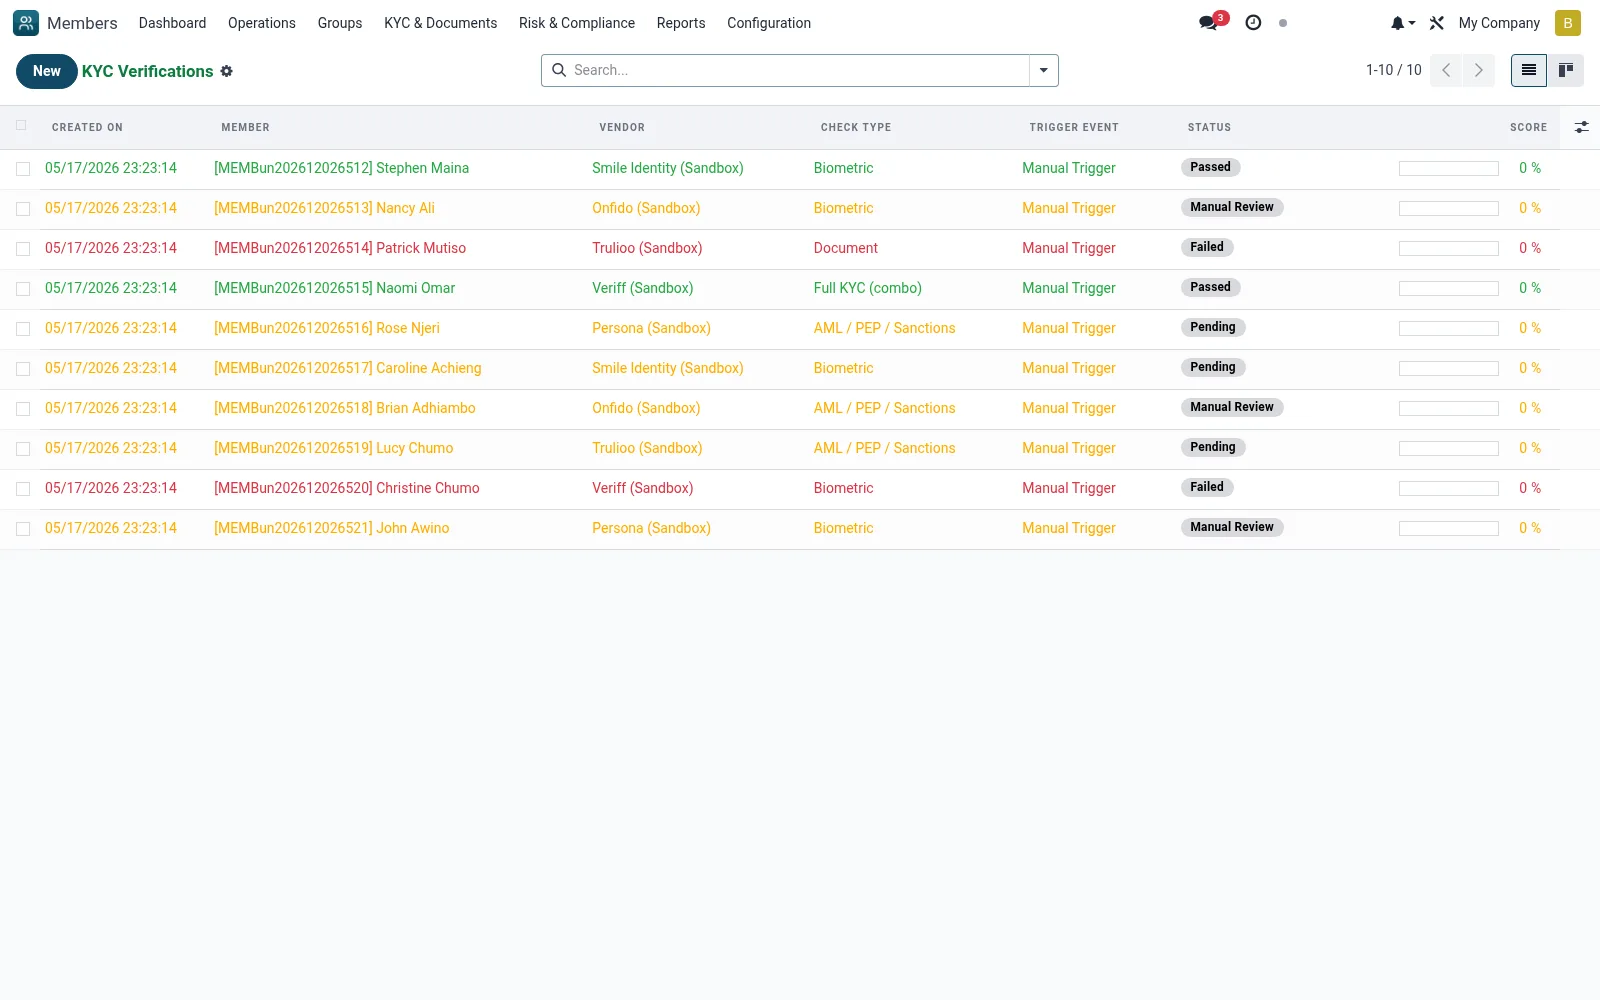
Task: Select the Lucy Chumo row checkbox
Action: (x=23, y=449)
